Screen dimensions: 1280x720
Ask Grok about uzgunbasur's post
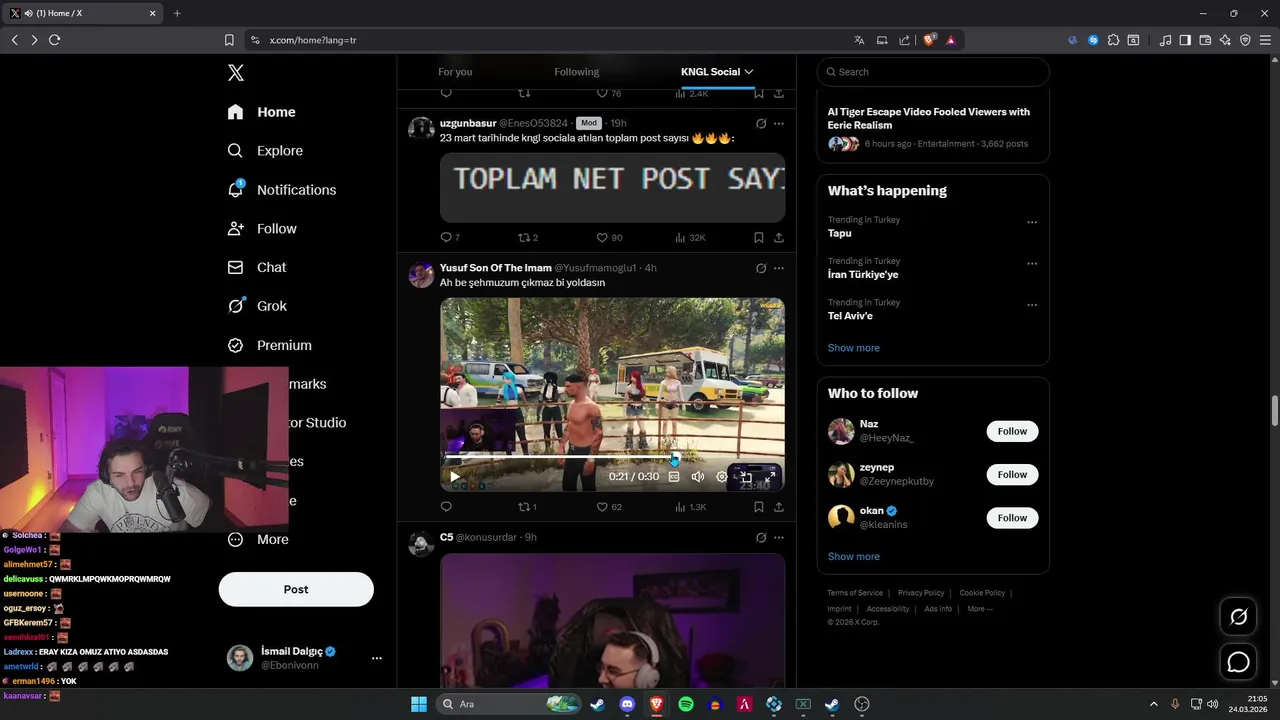761,124
